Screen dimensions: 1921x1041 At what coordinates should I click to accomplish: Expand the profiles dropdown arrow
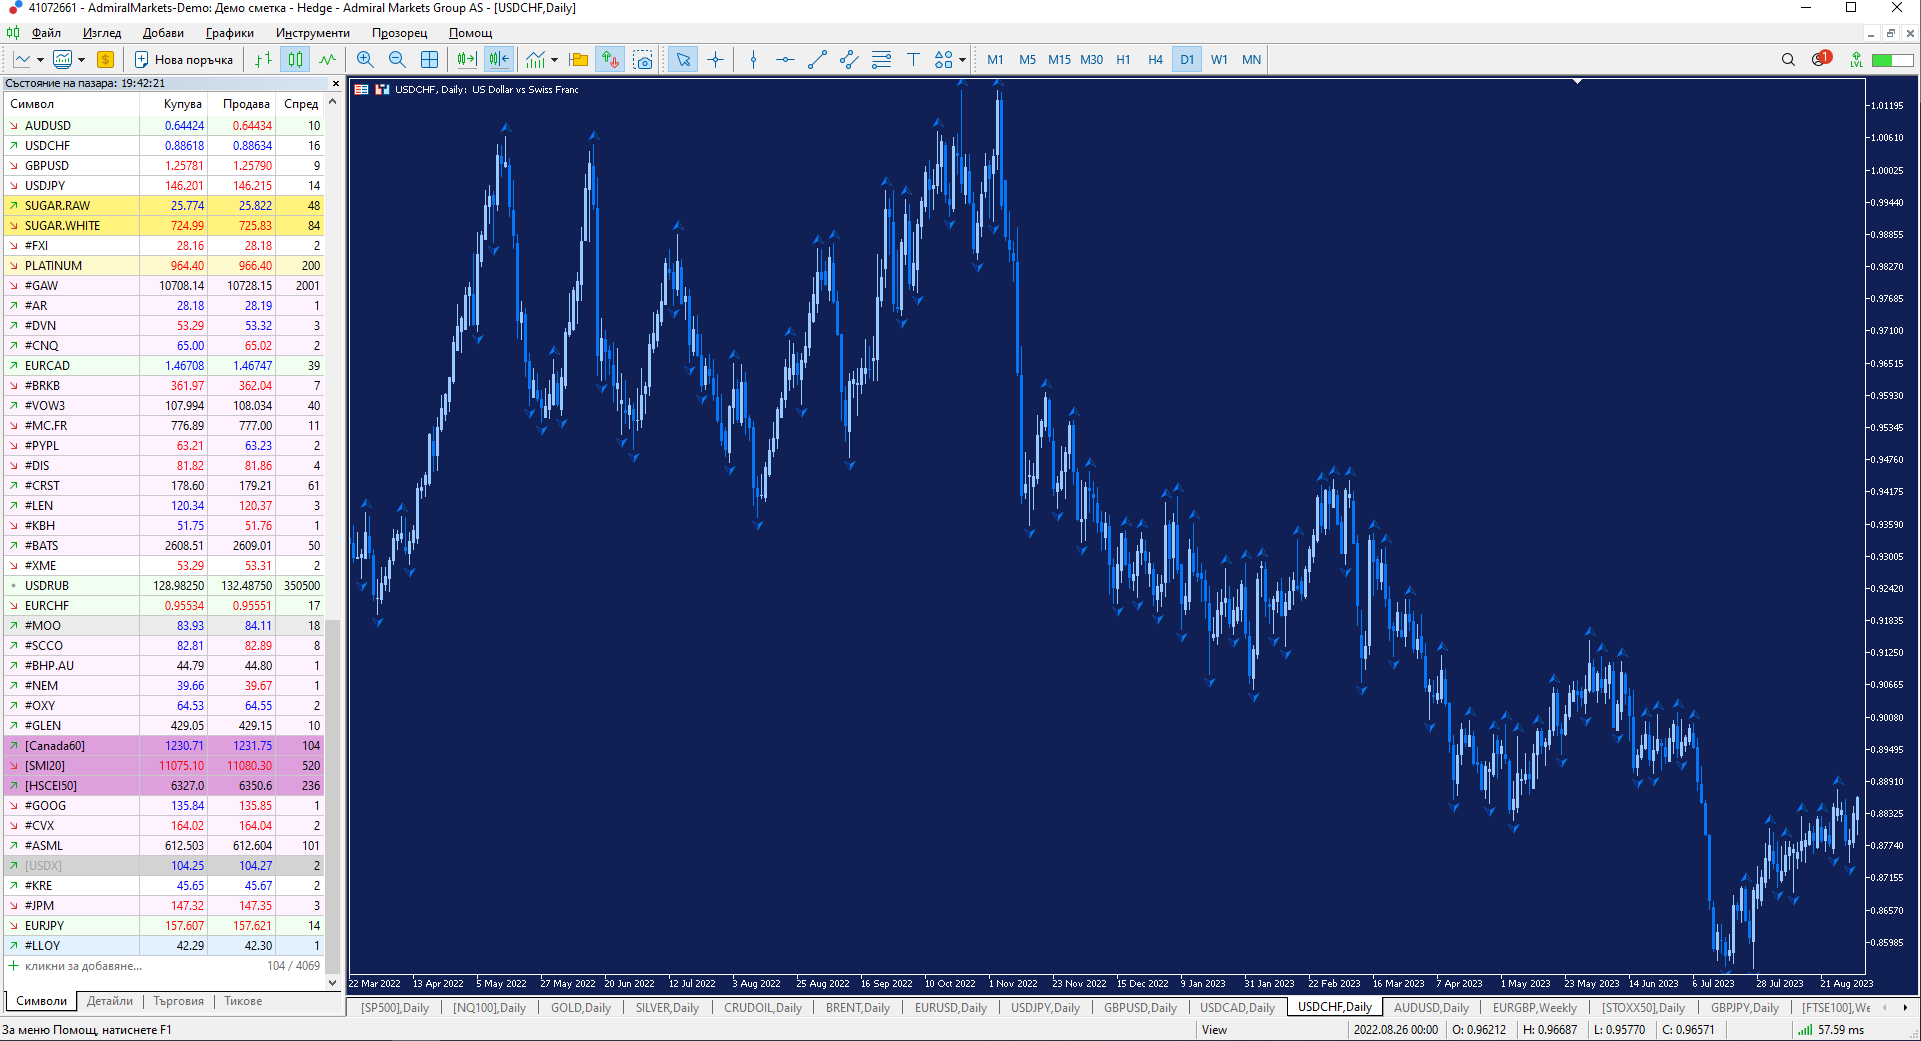pos(81,60)
